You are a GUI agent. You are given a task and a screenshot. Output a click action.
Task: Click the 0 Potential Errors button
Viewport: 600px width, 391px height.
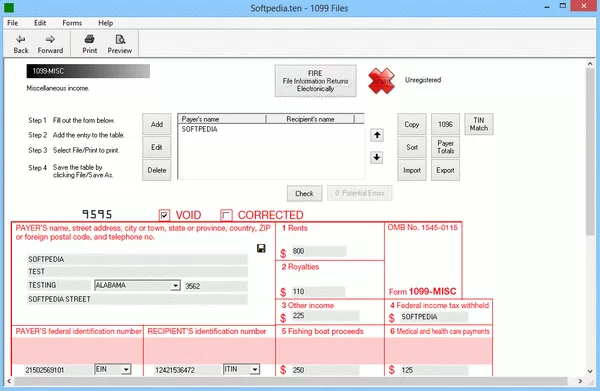click(360, 193)
